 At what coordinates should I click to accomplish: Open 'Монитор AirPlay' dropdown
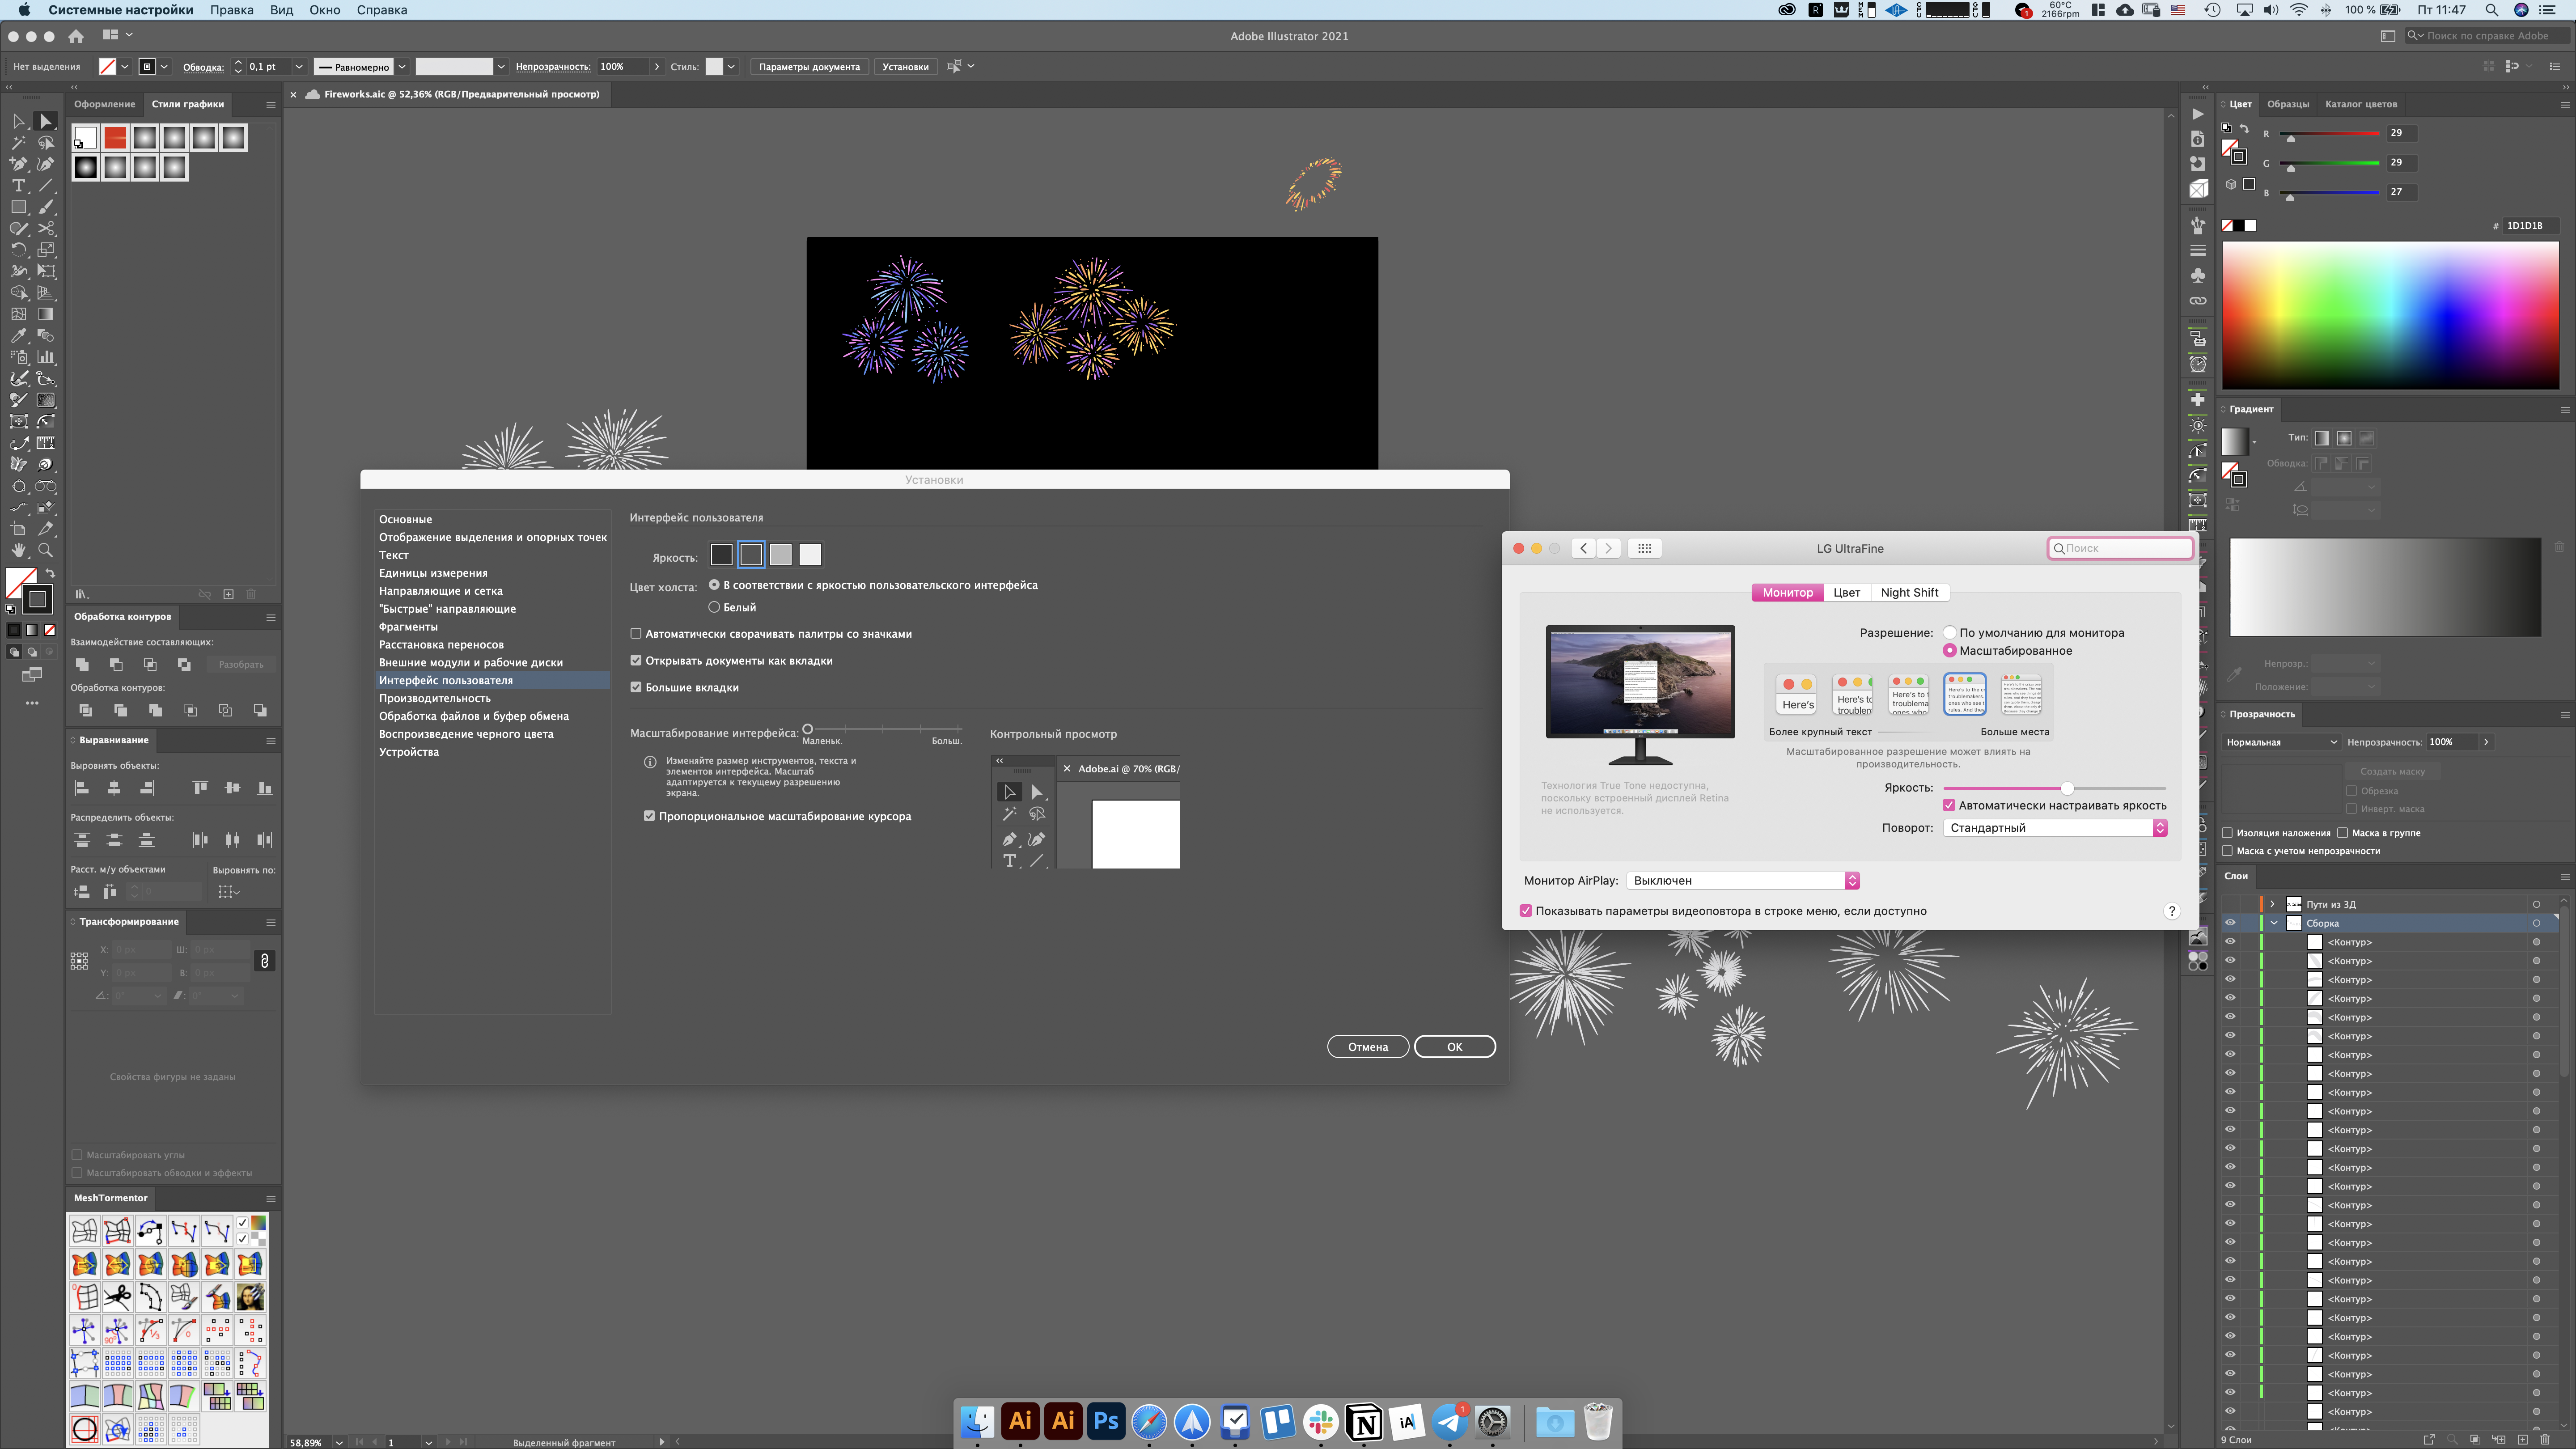click(x=1742, y=881)
